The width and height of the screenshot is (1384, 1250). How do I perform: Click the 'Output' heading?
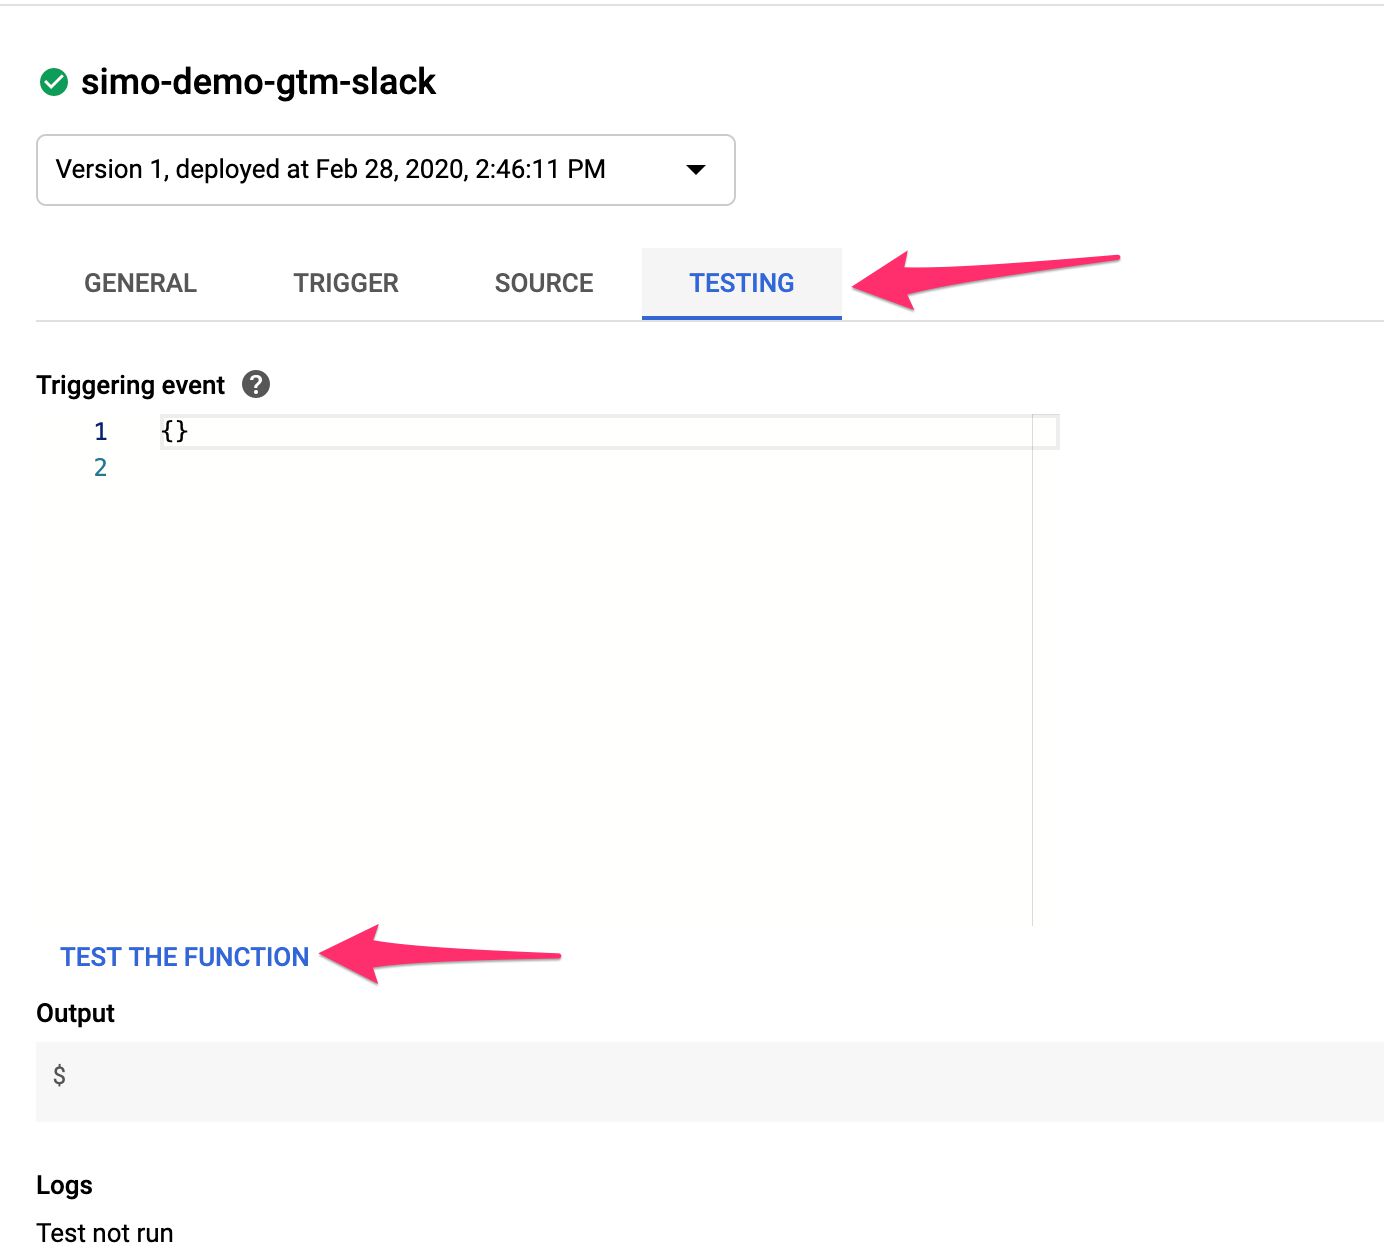pyautogui.click(x=76, y=1013)
